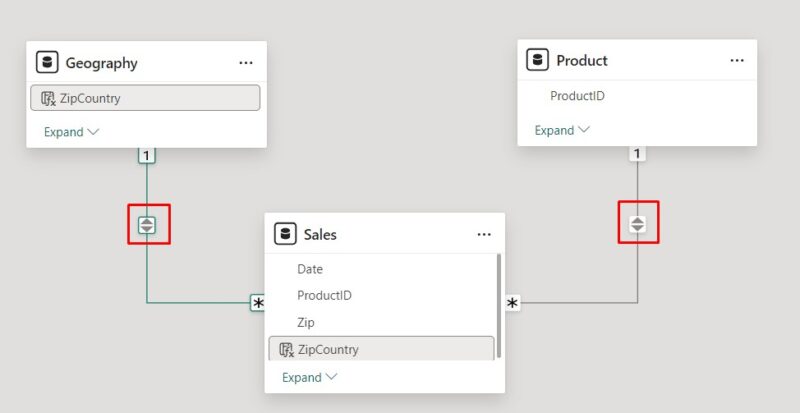Image resolution: width=800 pixels, height=413 pixels.
Task: Click the many (*) marker left of Sales
Action: (258, 303)
